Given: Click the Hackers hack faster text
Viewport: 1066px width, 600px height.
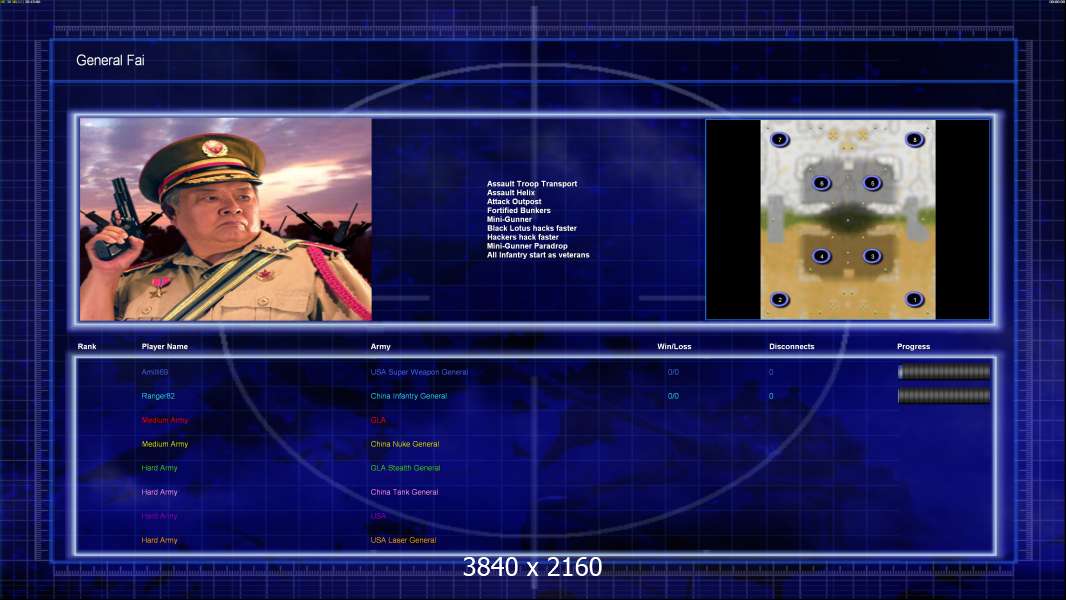Looking at the screenshot, I should pyautogui.click(x=523, y=237).
